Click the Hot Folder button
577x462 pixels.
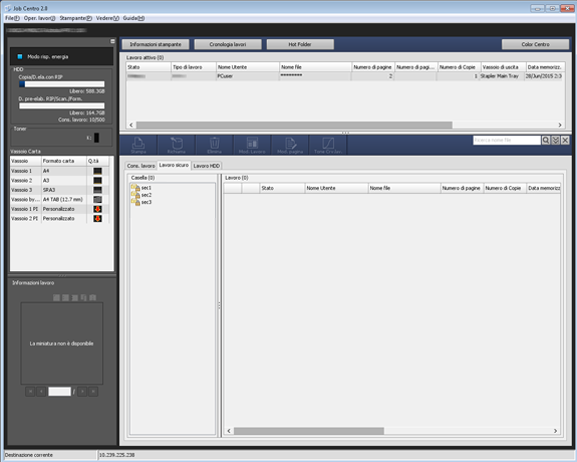coord(300,44)
